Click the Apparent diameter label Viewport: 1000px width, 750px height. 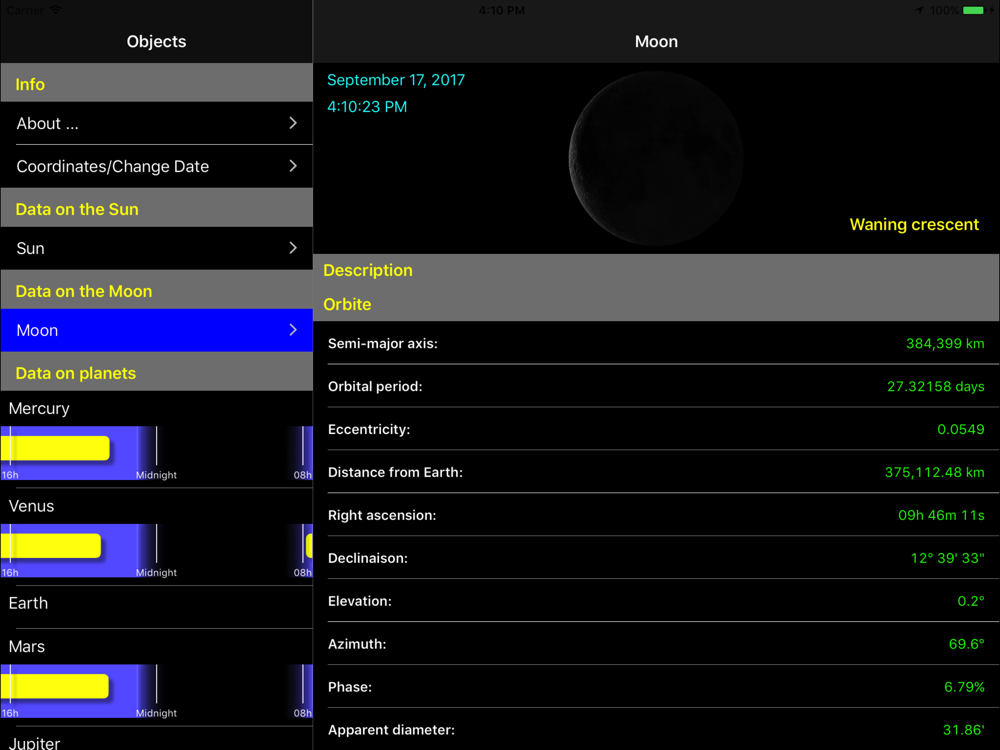[x=391, y=730]
